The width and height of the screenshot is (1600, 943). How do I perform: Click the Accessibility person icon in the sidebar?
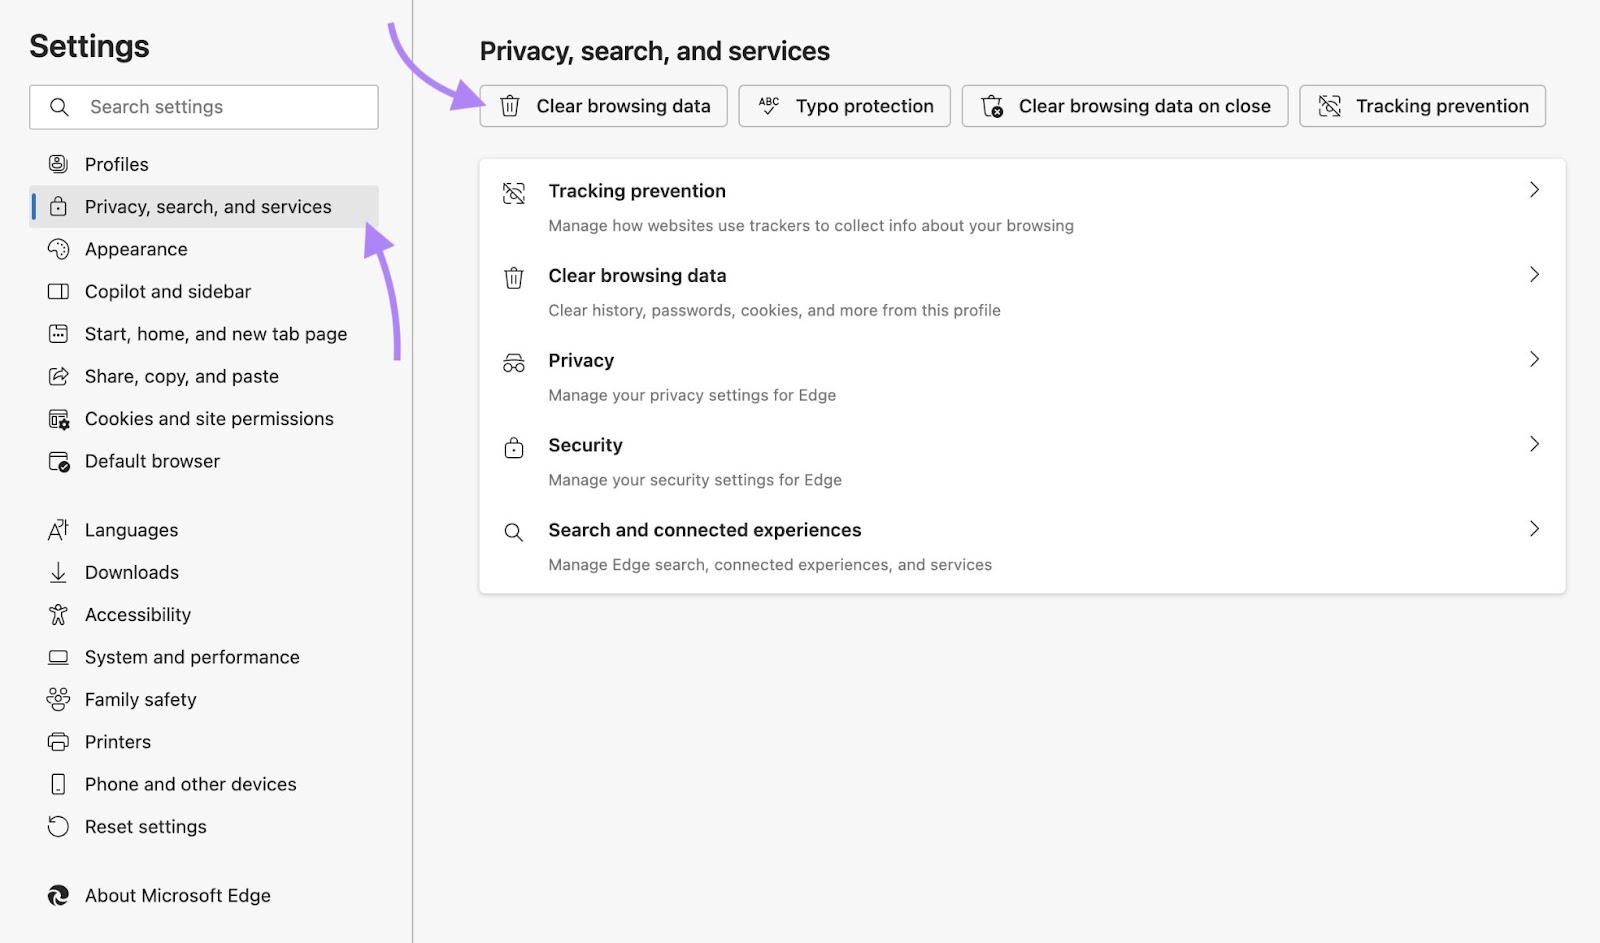point(59,614)
